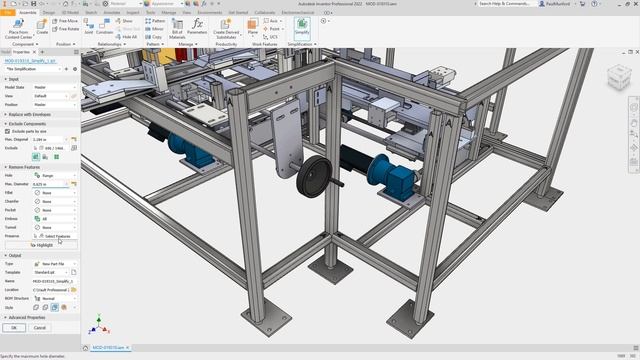640x360 pixels.
Task: Click the add preset plus icon
Action: (66, 69)
